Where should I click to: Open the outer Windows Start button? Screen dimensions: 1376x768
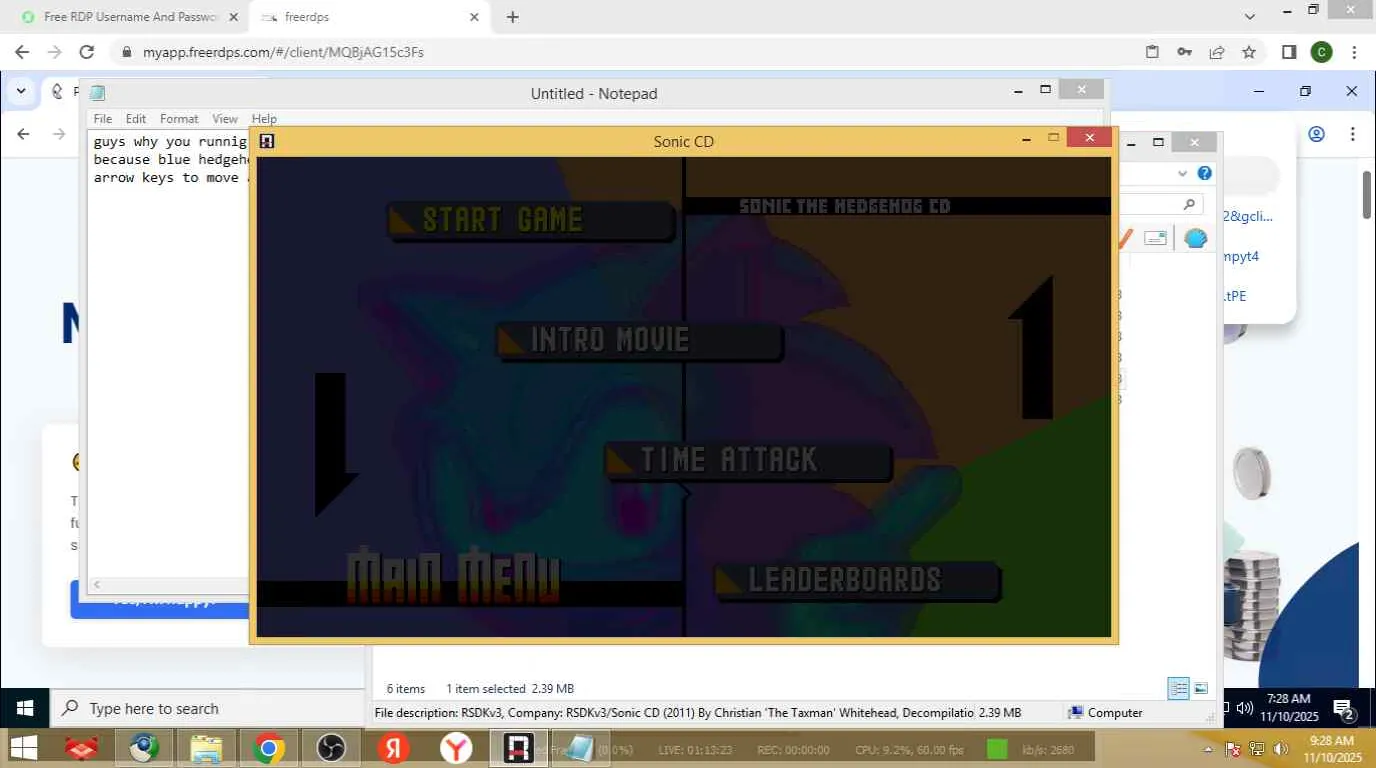24,747
